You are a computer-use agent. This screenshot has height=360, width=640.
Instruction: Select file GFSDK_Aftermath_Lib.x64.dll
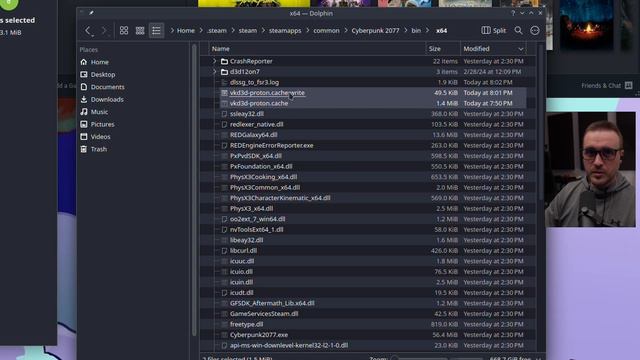272,303
